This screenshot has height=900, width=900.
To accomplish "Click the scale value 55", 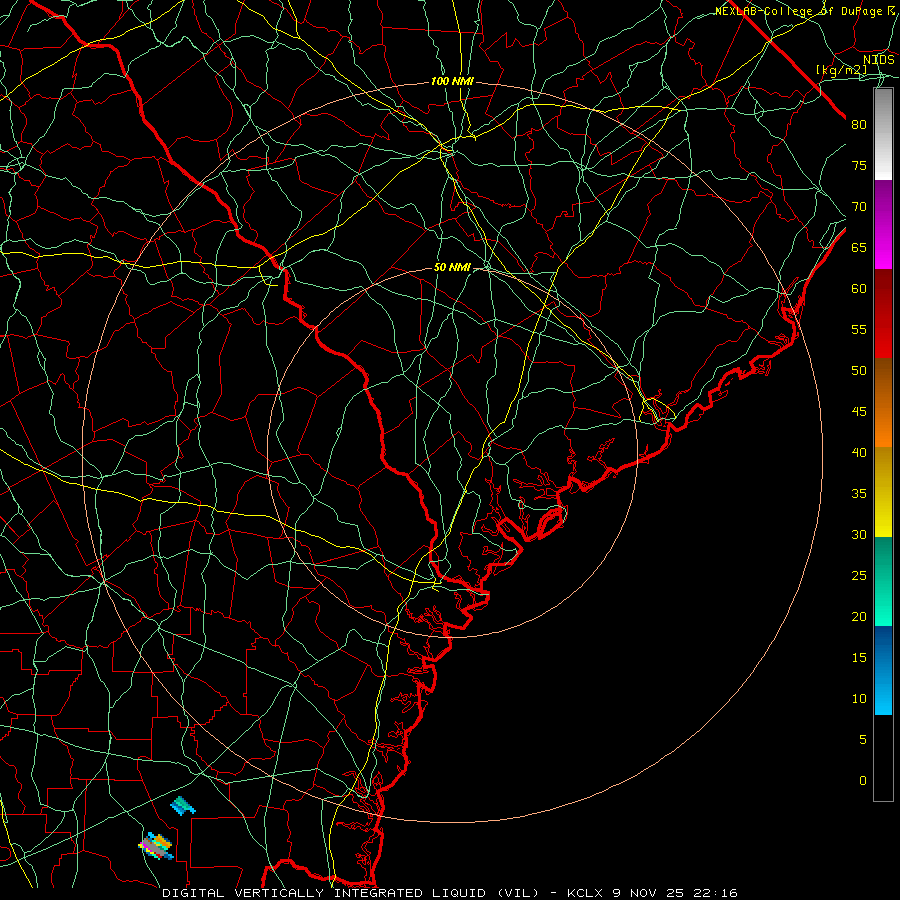I will tap(859, 329).
